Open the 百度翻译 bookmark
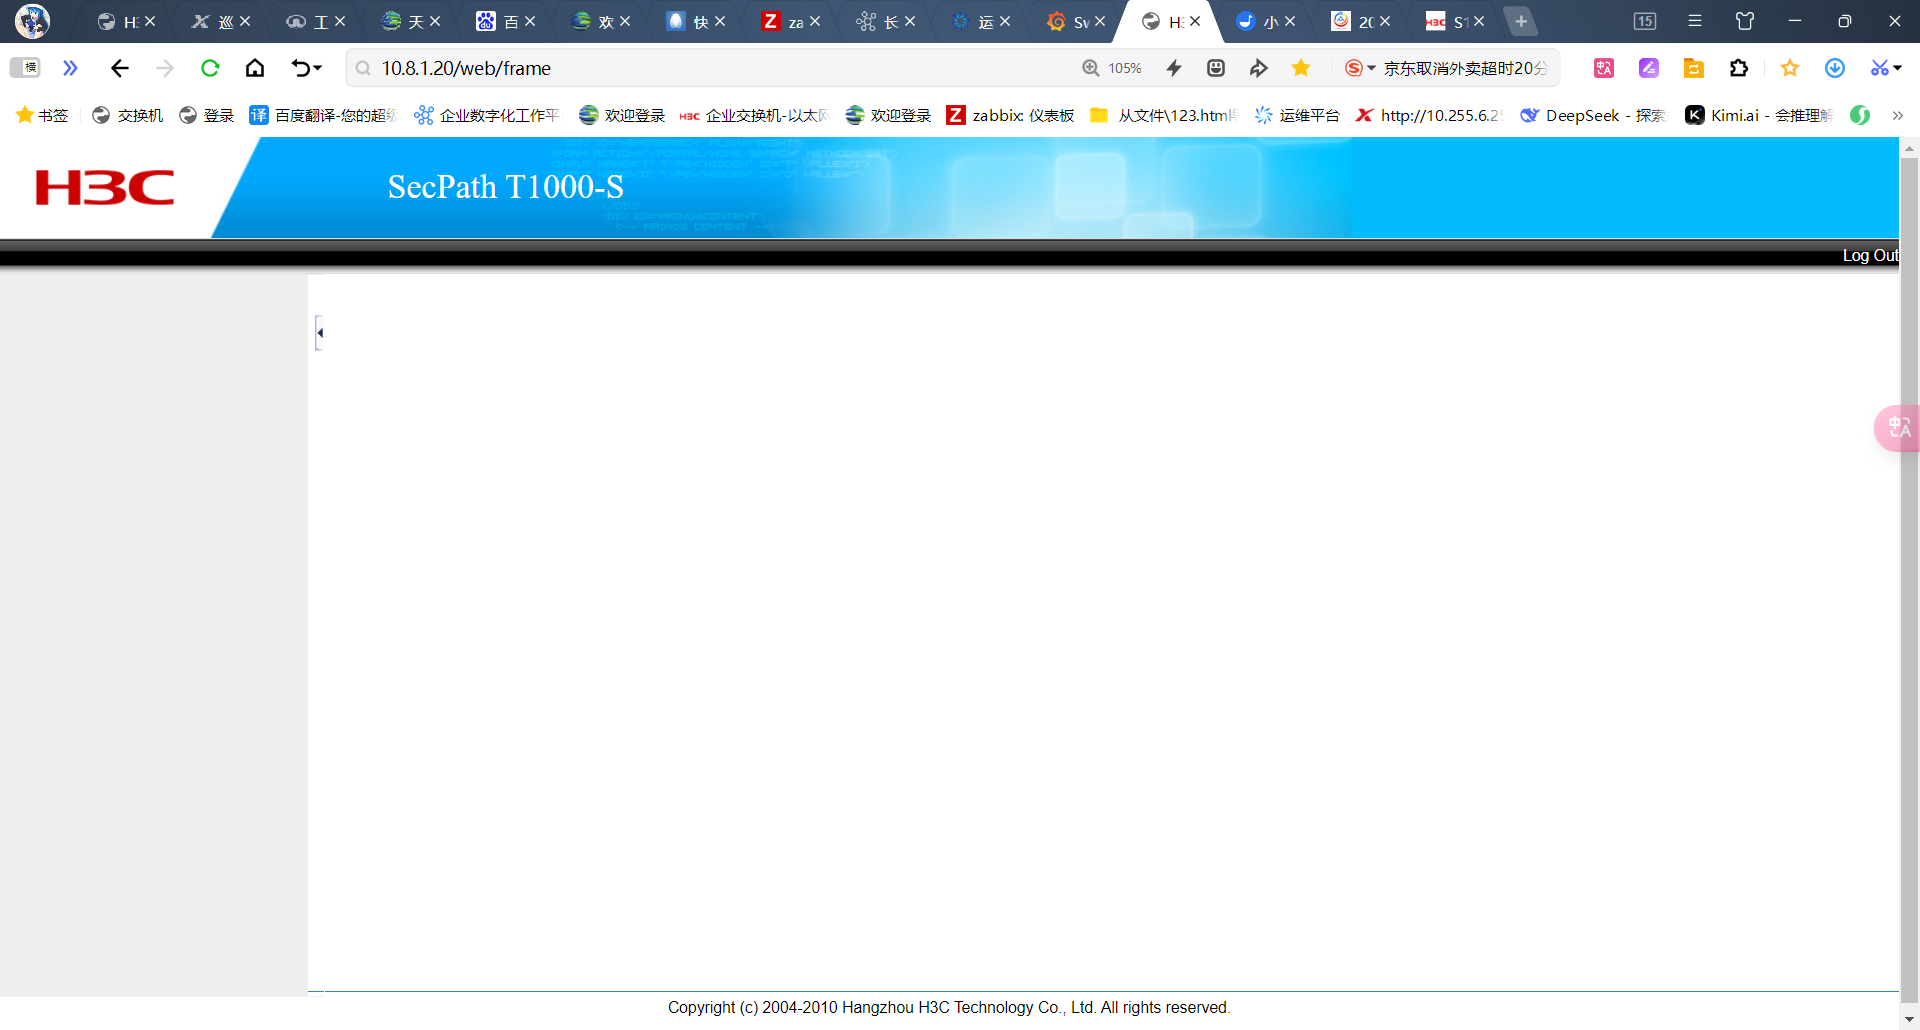The width and height of the screenshot is (1920, 1030). [323, 115]
